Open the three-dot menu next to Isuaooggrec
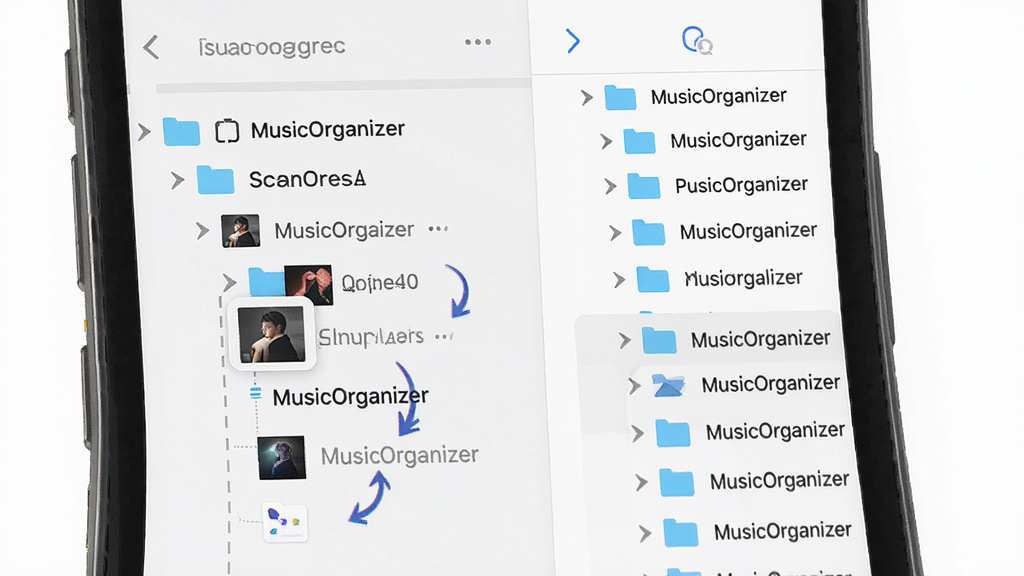 pos(477,42)
